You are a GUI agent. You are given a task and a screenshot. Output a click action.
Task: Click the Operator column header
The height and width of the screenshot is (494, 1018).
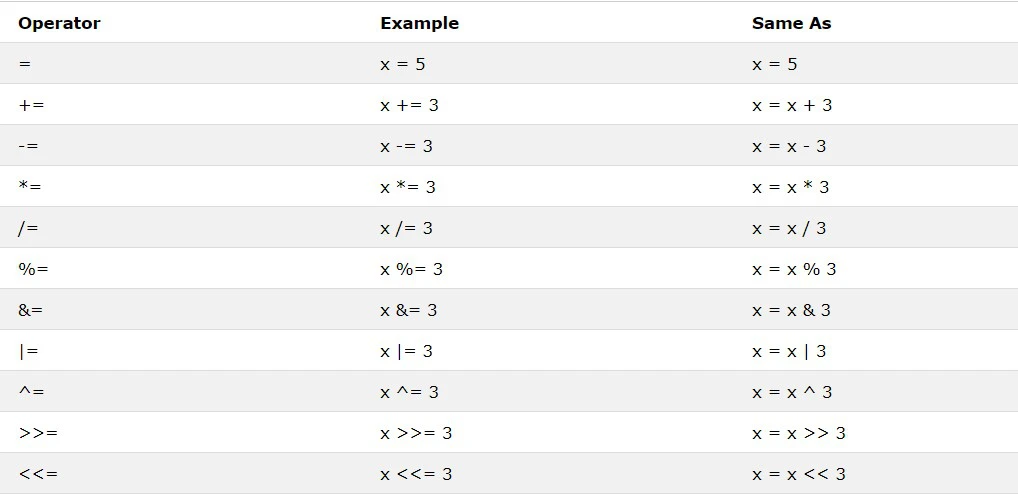(59, 23)
